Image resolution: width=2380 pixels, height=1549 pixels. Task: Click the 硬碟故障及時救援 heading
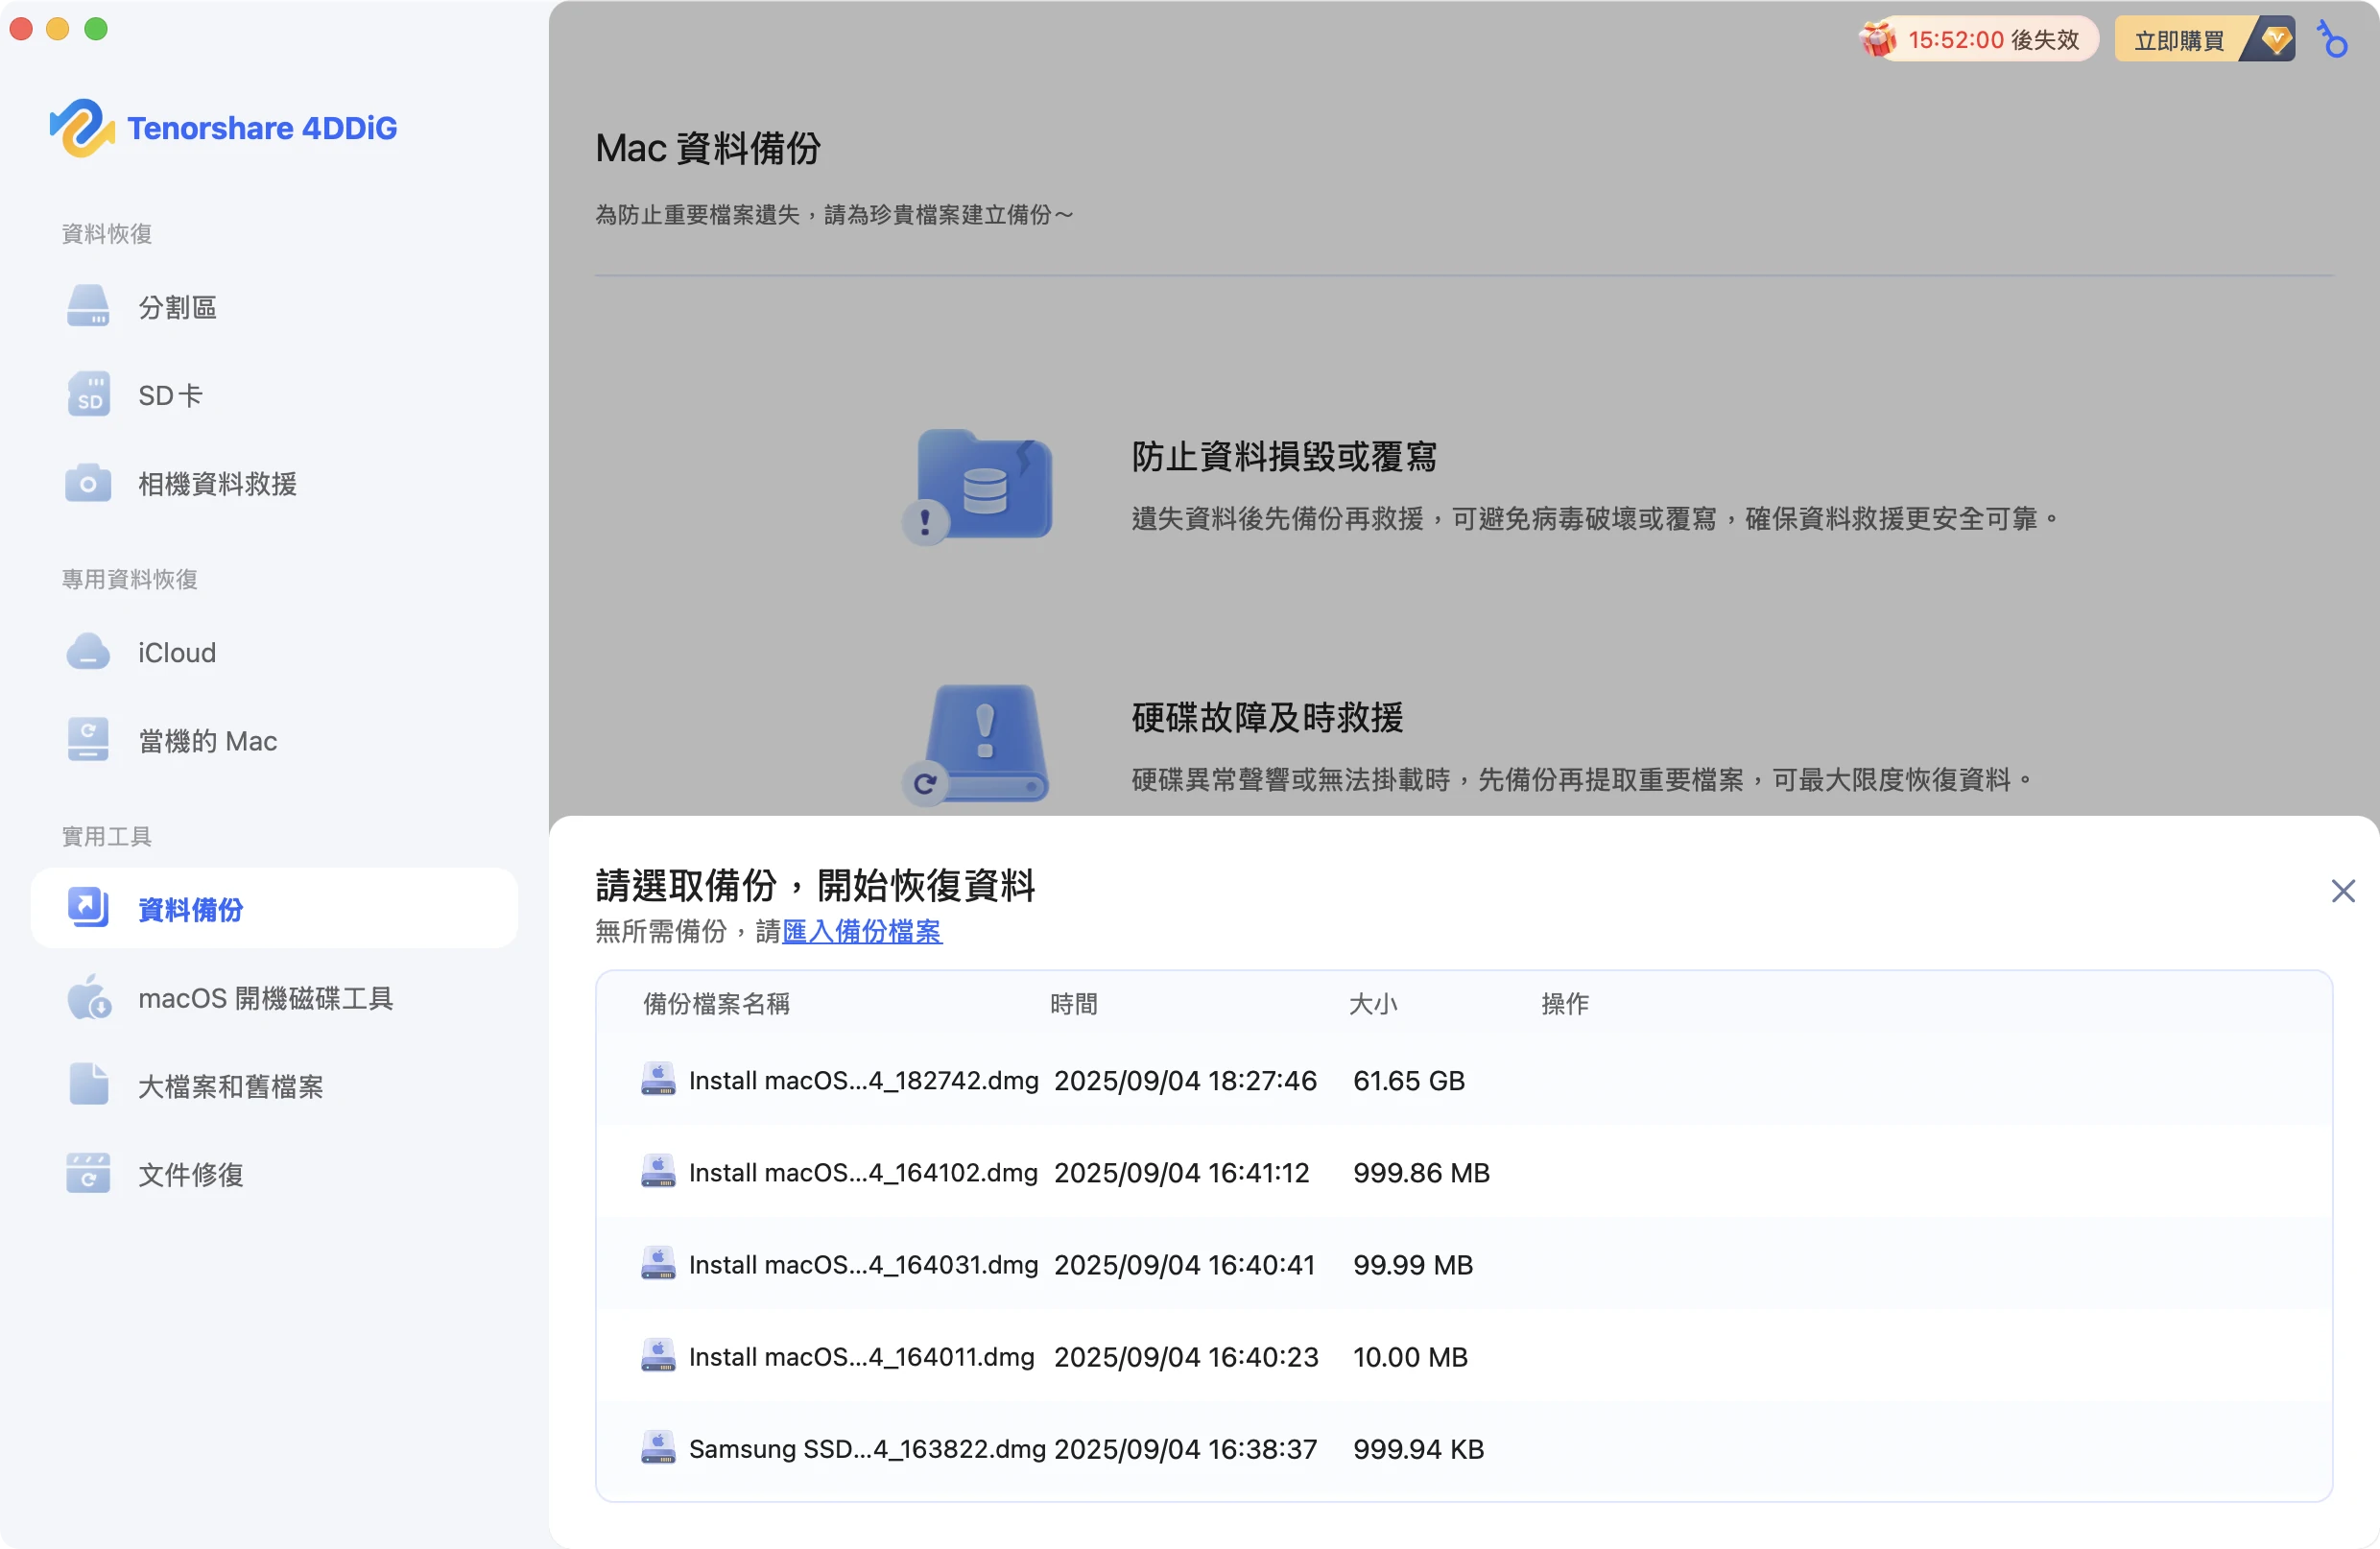click(x=1267, y=717)
